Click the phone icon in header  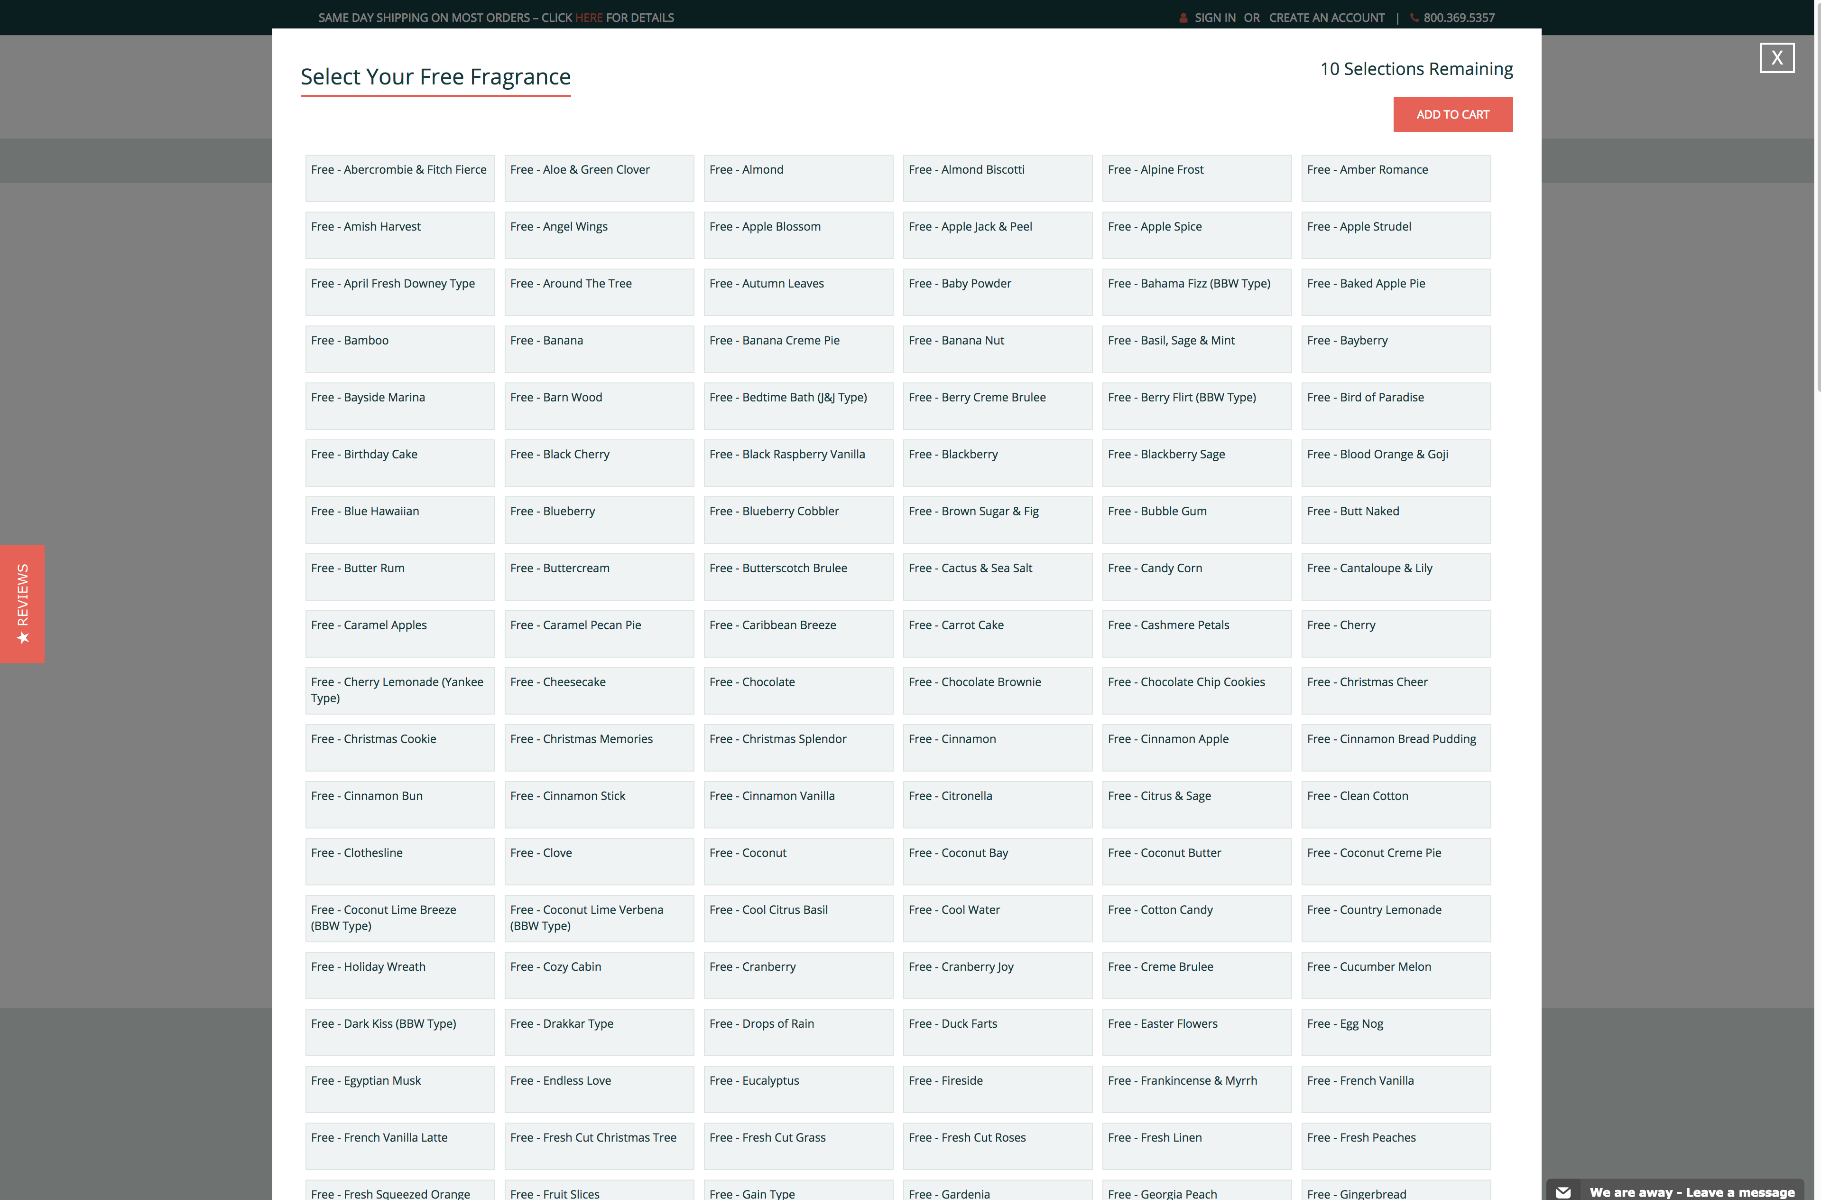[x=1414, y=18]
